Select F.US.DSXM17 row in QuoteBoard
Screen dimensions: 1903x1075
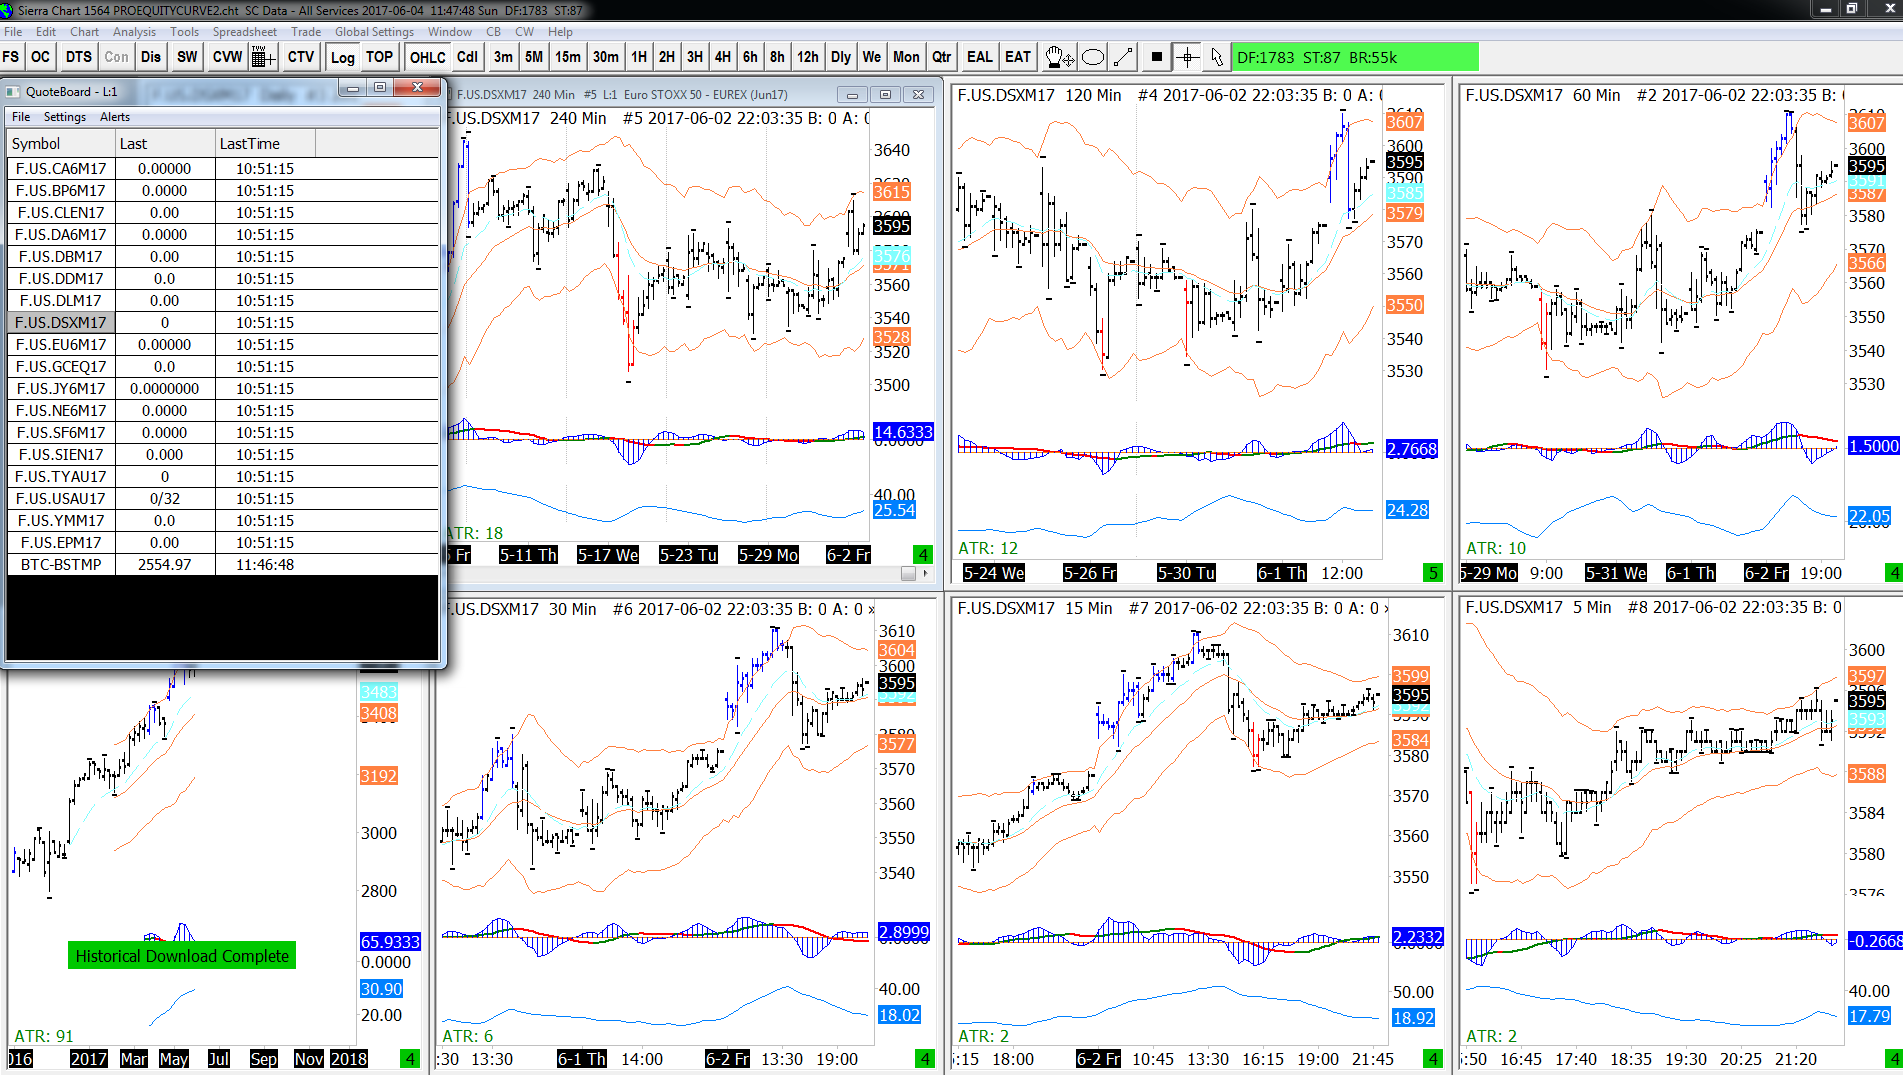click(x=223, y=322)
